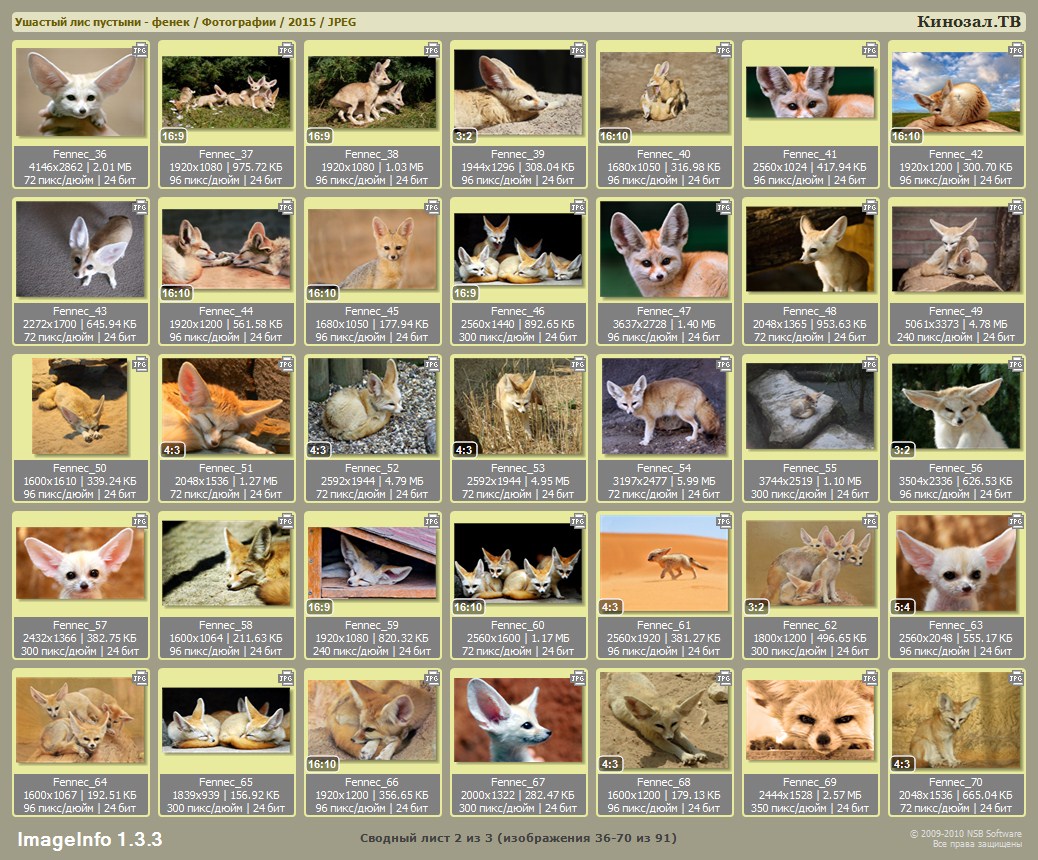
Task: Click the 16:10 badge on Fennec_40
Action: tap(614, 136)
